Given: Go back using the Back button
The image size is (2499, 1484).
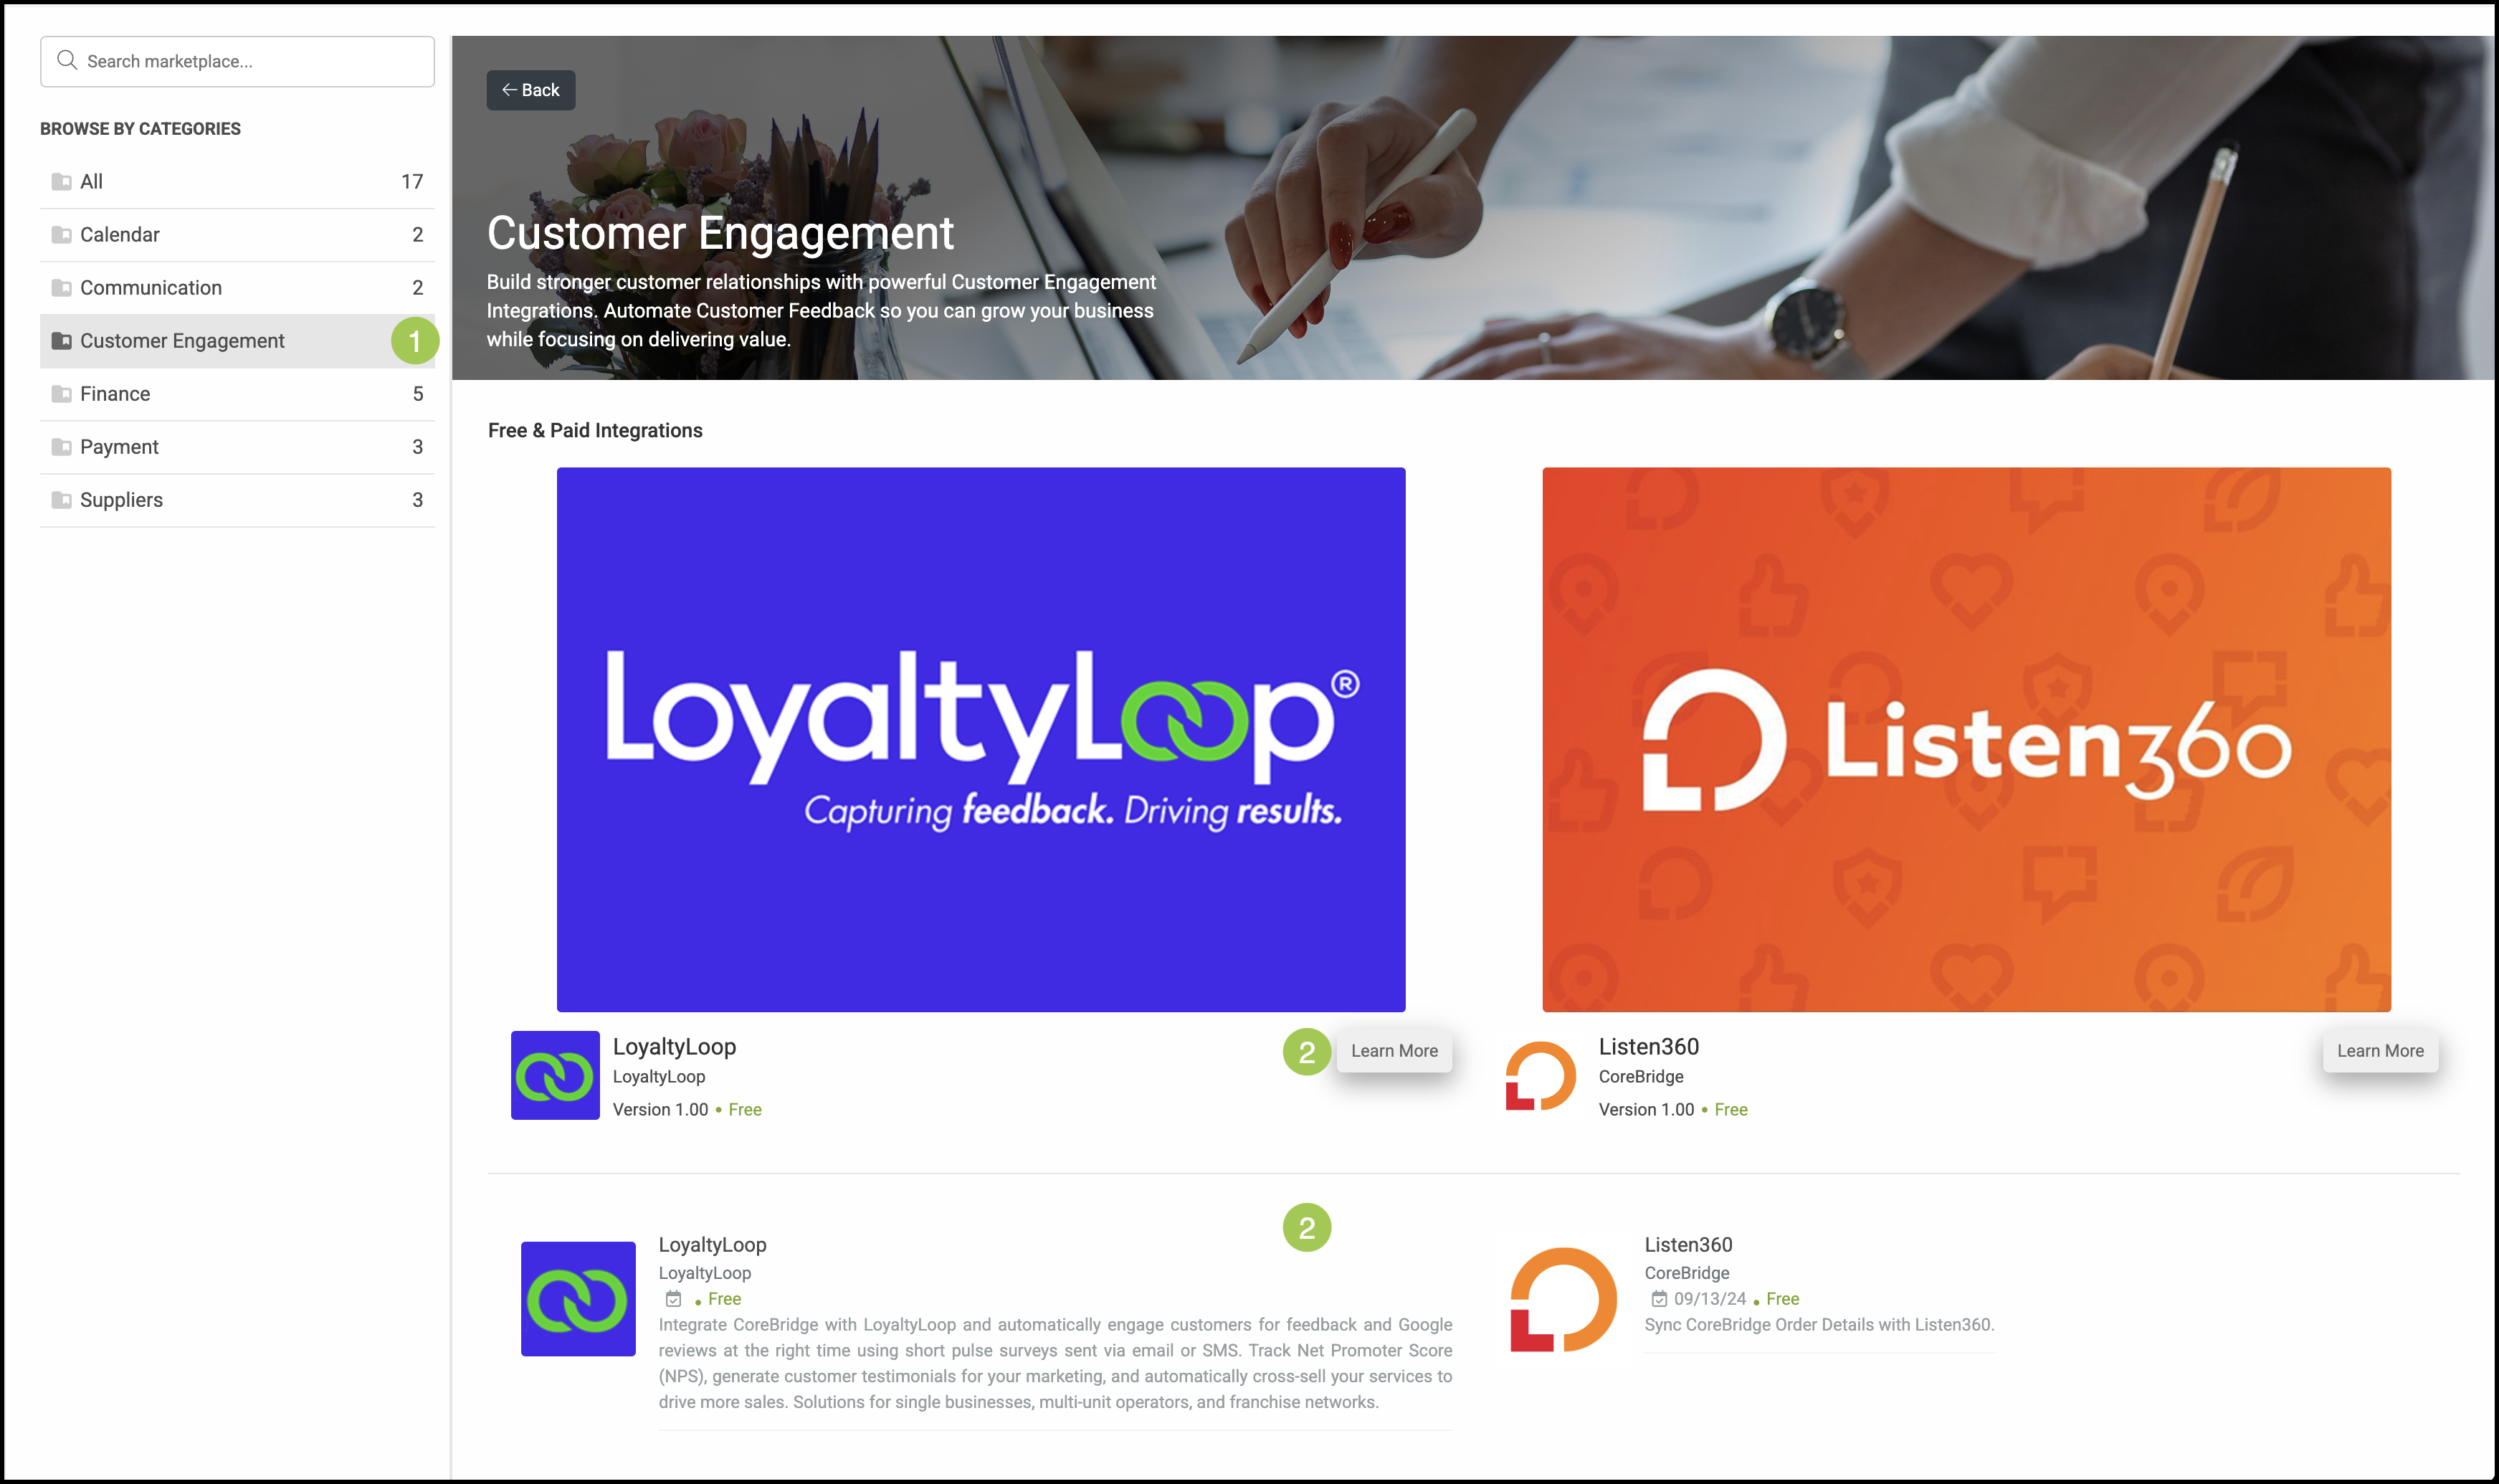Looking at the screenshot, I should pyautogui.click(x=531, y=90).
